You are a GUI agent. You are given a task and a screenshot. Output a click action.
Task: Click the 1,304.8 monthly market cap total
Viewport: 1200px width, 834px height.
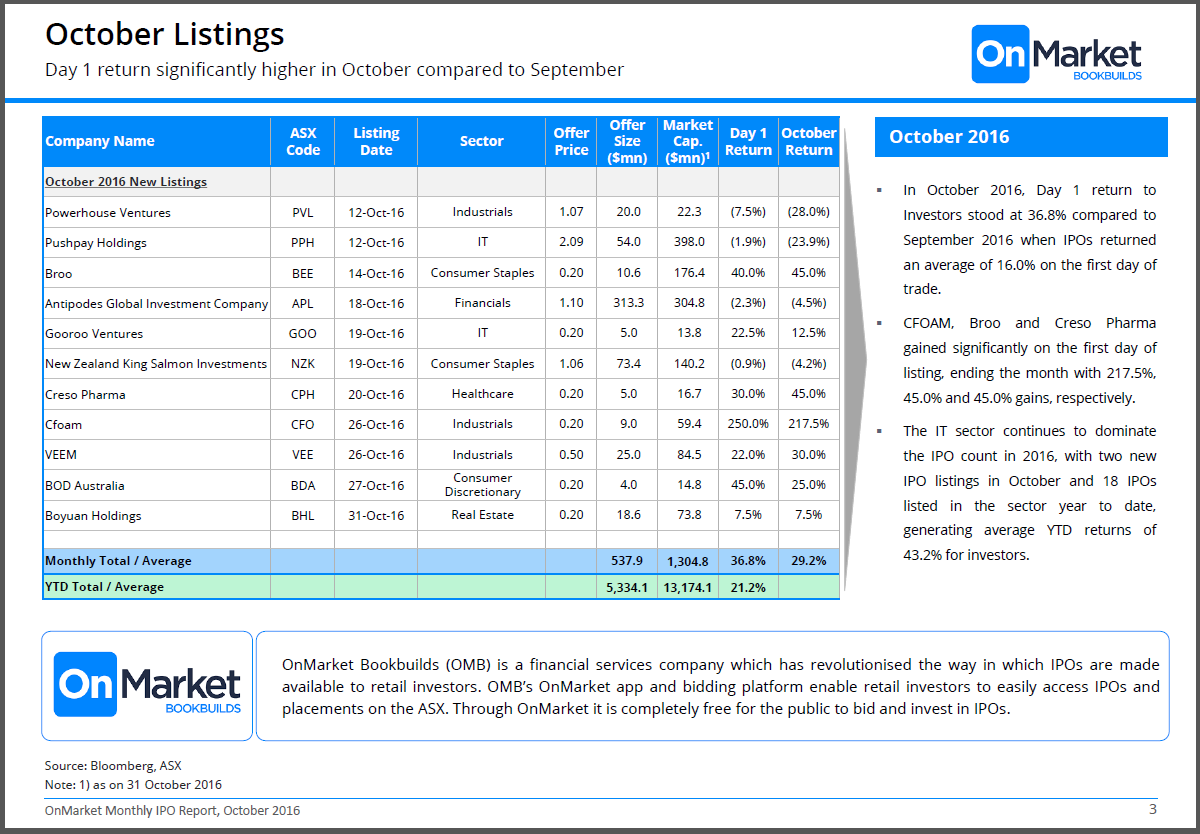688,561
